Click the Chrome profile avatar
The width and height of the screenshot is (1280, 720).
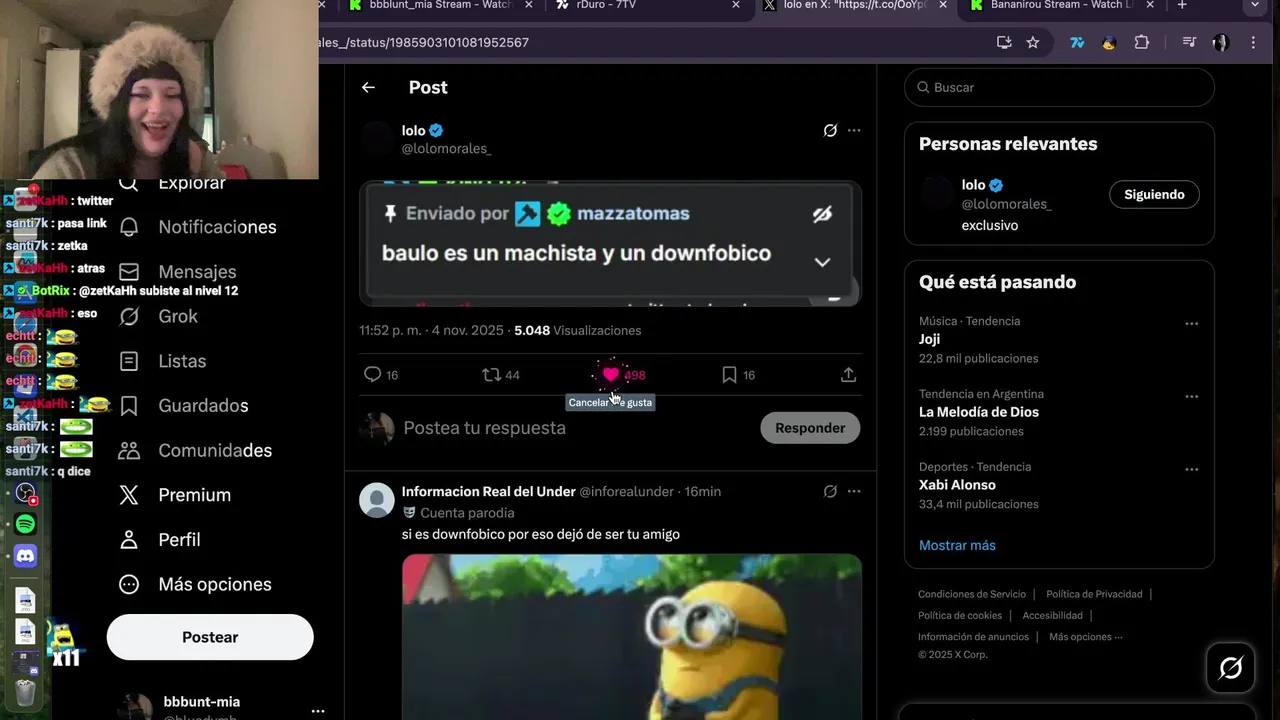click(x=1220, y=42)
